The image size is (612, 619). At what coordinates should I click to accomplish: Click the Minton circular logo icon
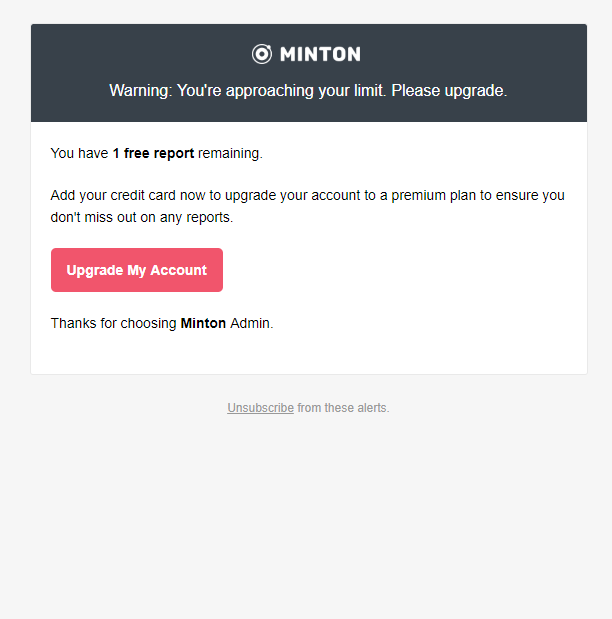point(262,54)
